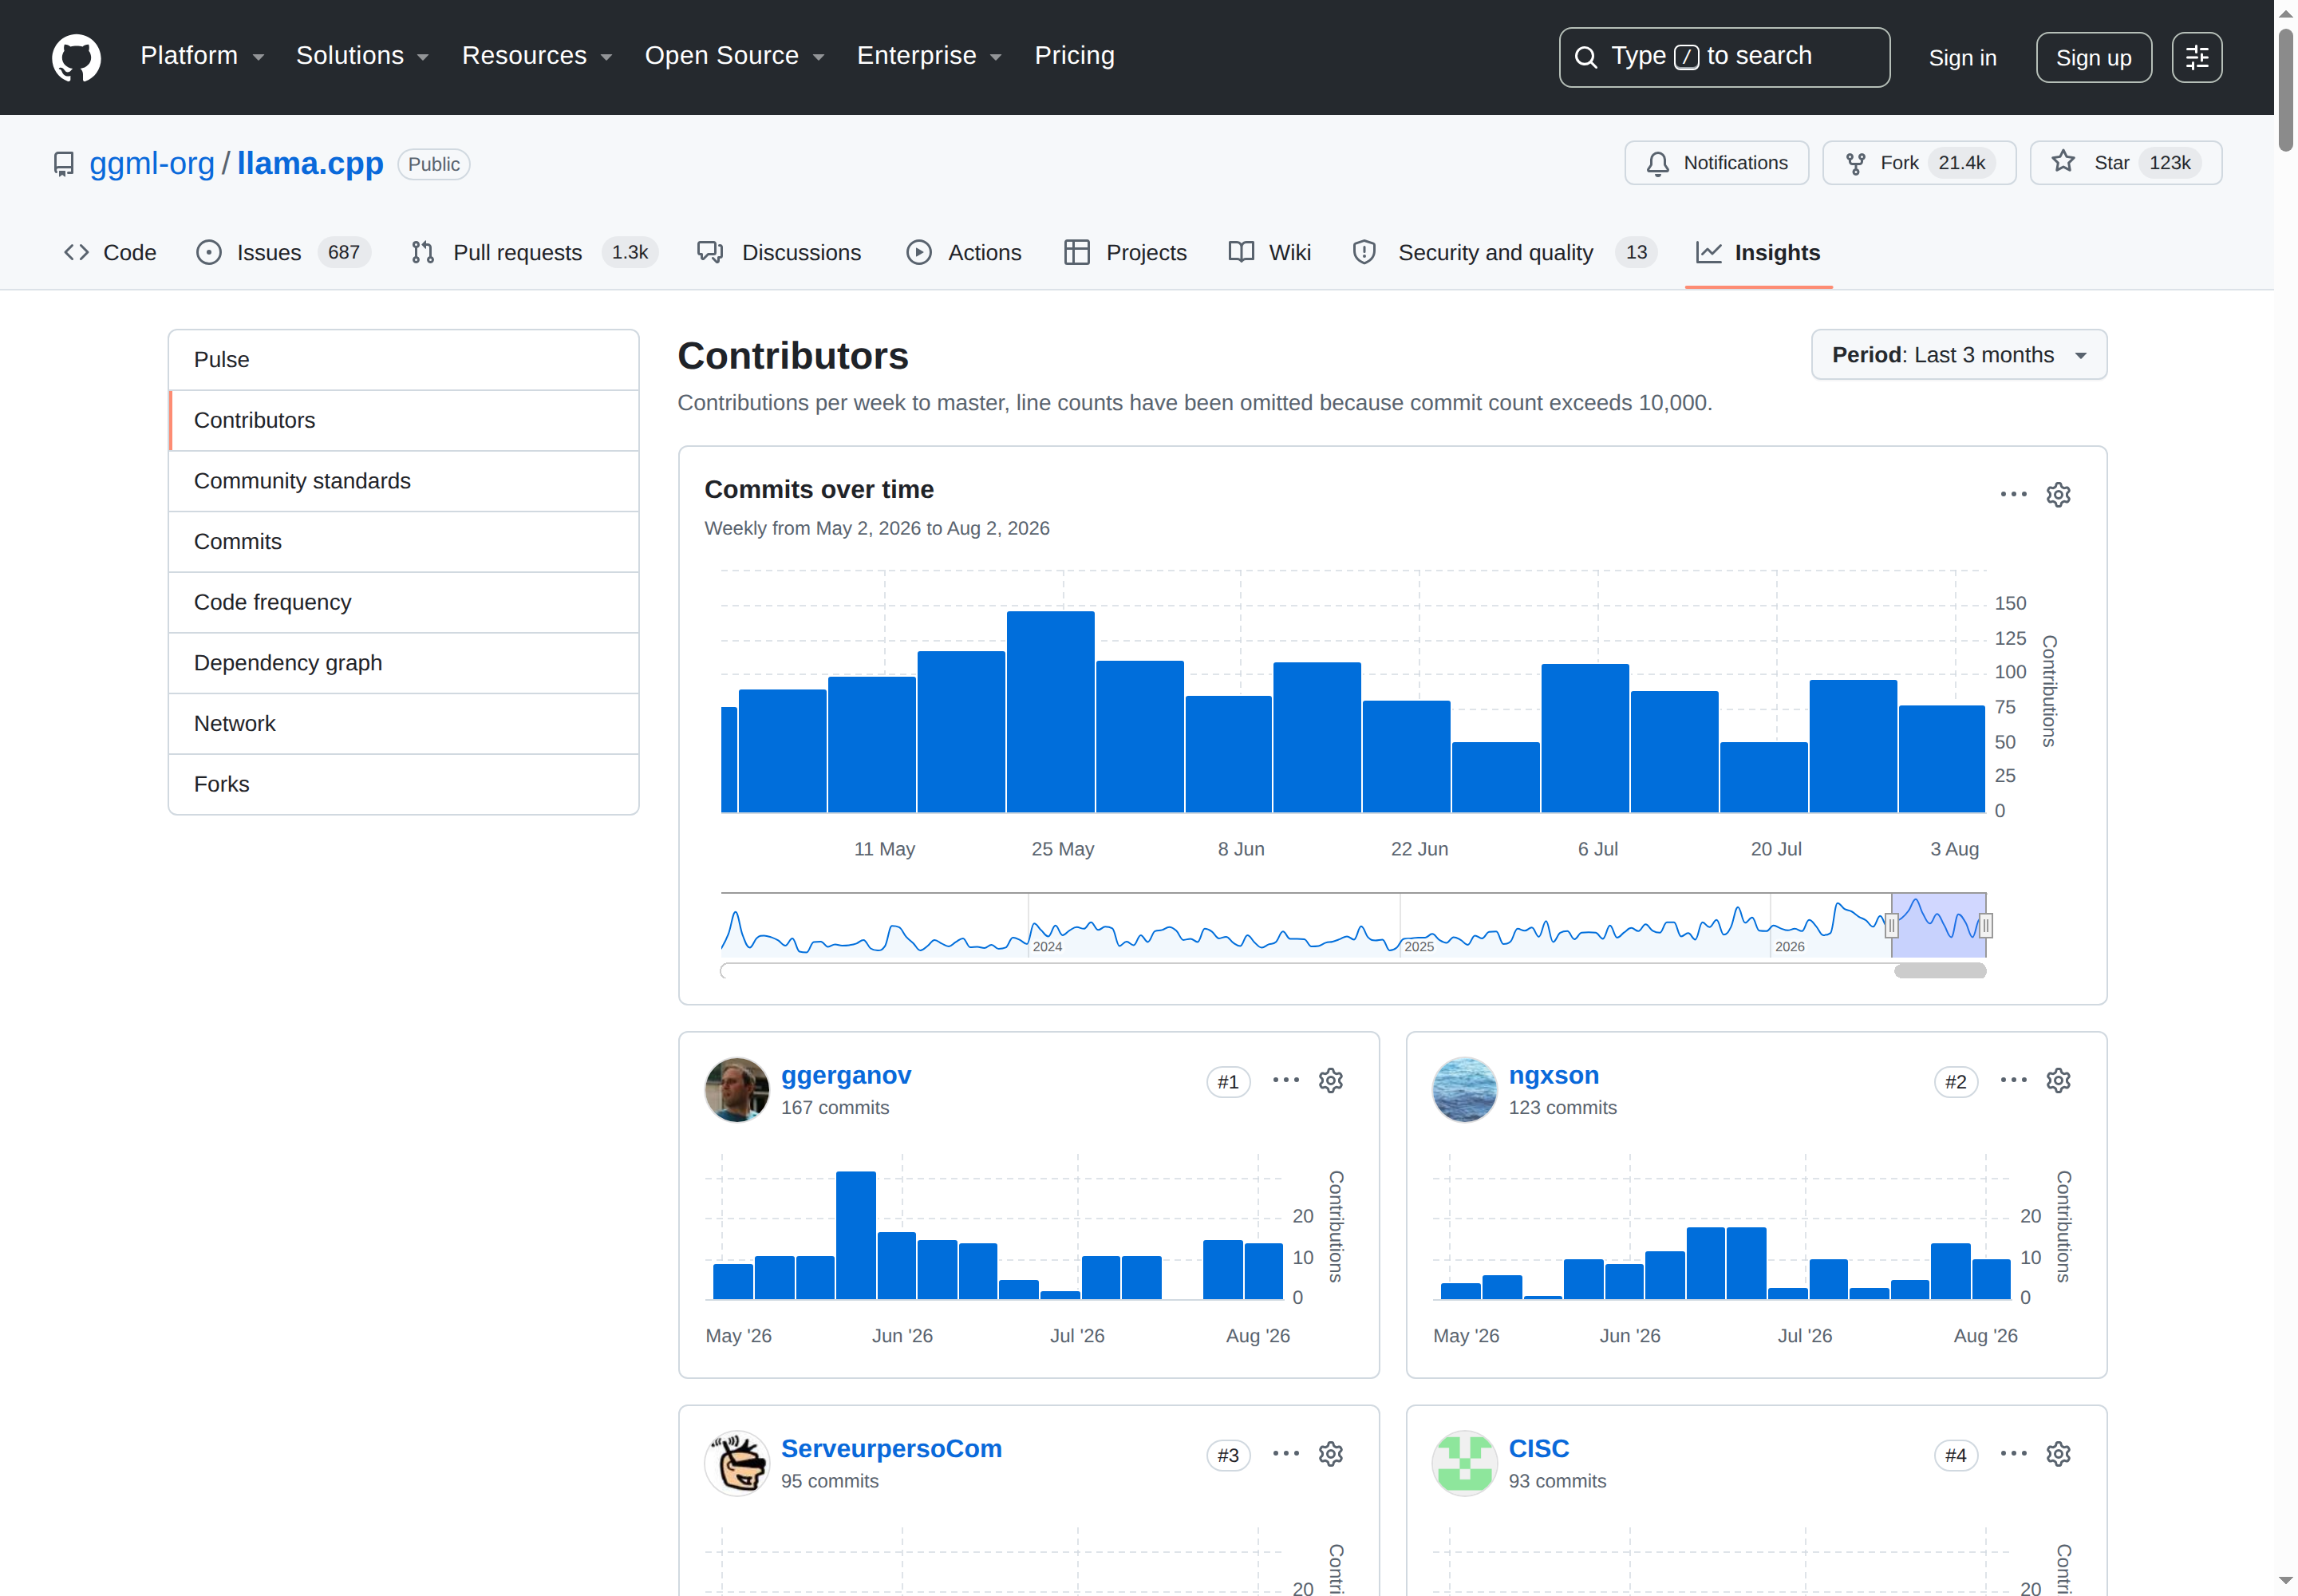Image resolution: width=2298 pixels, height=1596 pixels.
Task: Expand the Resources menu
Action: click(536, 56)
